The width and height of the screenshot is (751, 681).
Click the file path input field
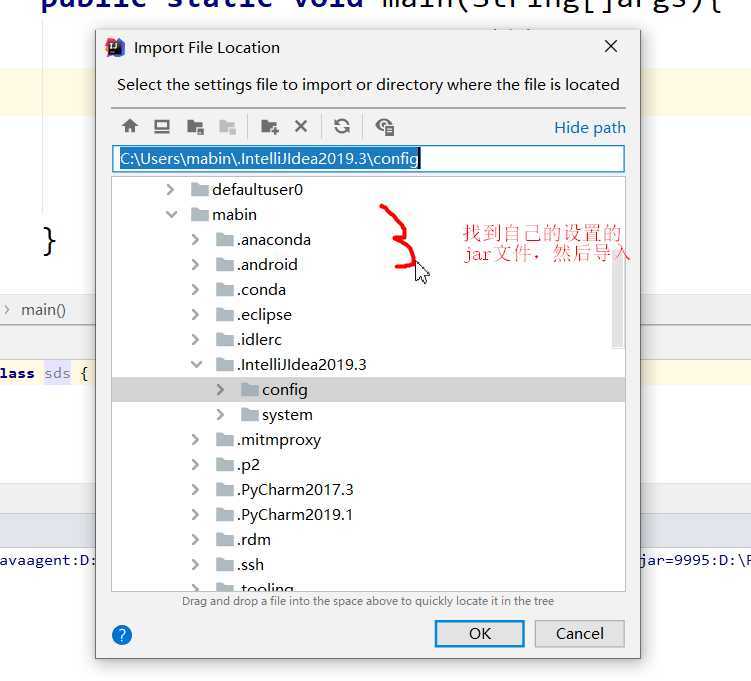pos(368,159)
